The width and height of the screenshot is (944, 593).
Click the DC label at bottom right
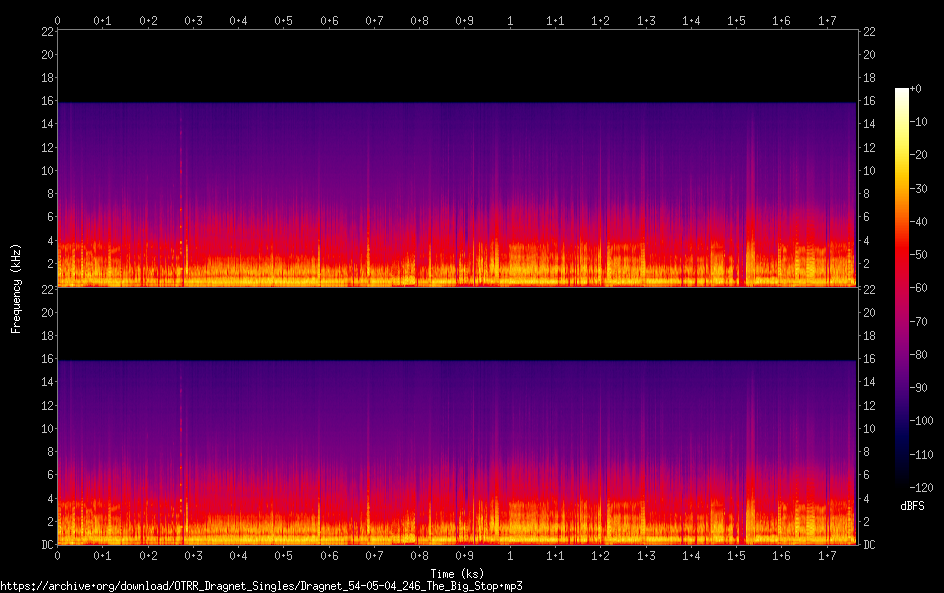(x=869, y=544)
